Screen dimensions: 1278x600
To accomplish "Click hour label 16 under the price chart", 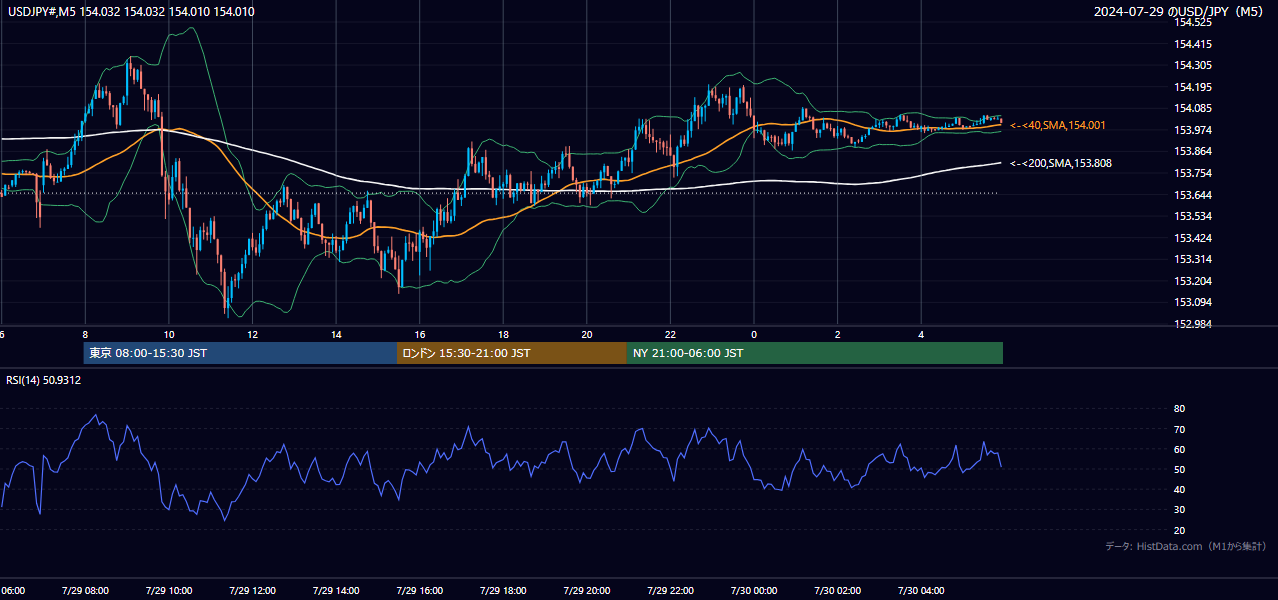I will (420, 335).
